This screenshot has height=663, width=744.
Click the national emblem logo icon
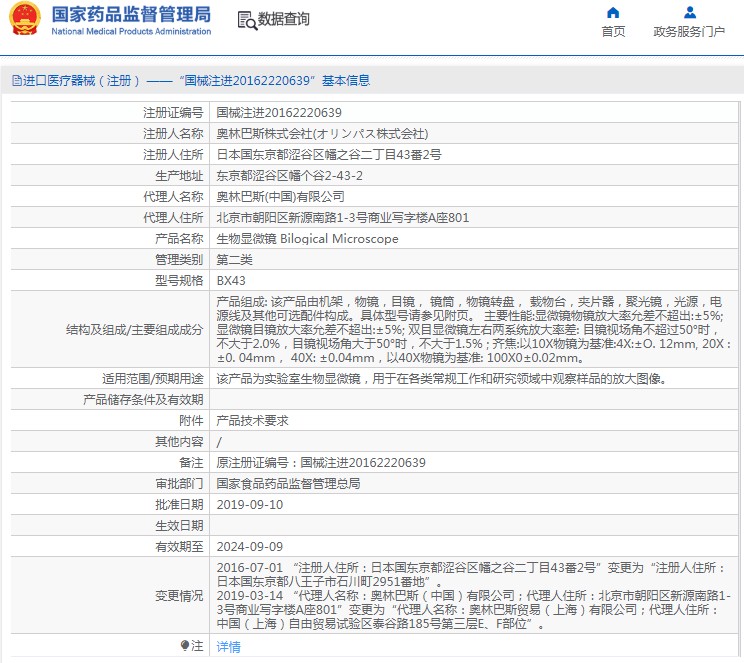tap(25, 19)
